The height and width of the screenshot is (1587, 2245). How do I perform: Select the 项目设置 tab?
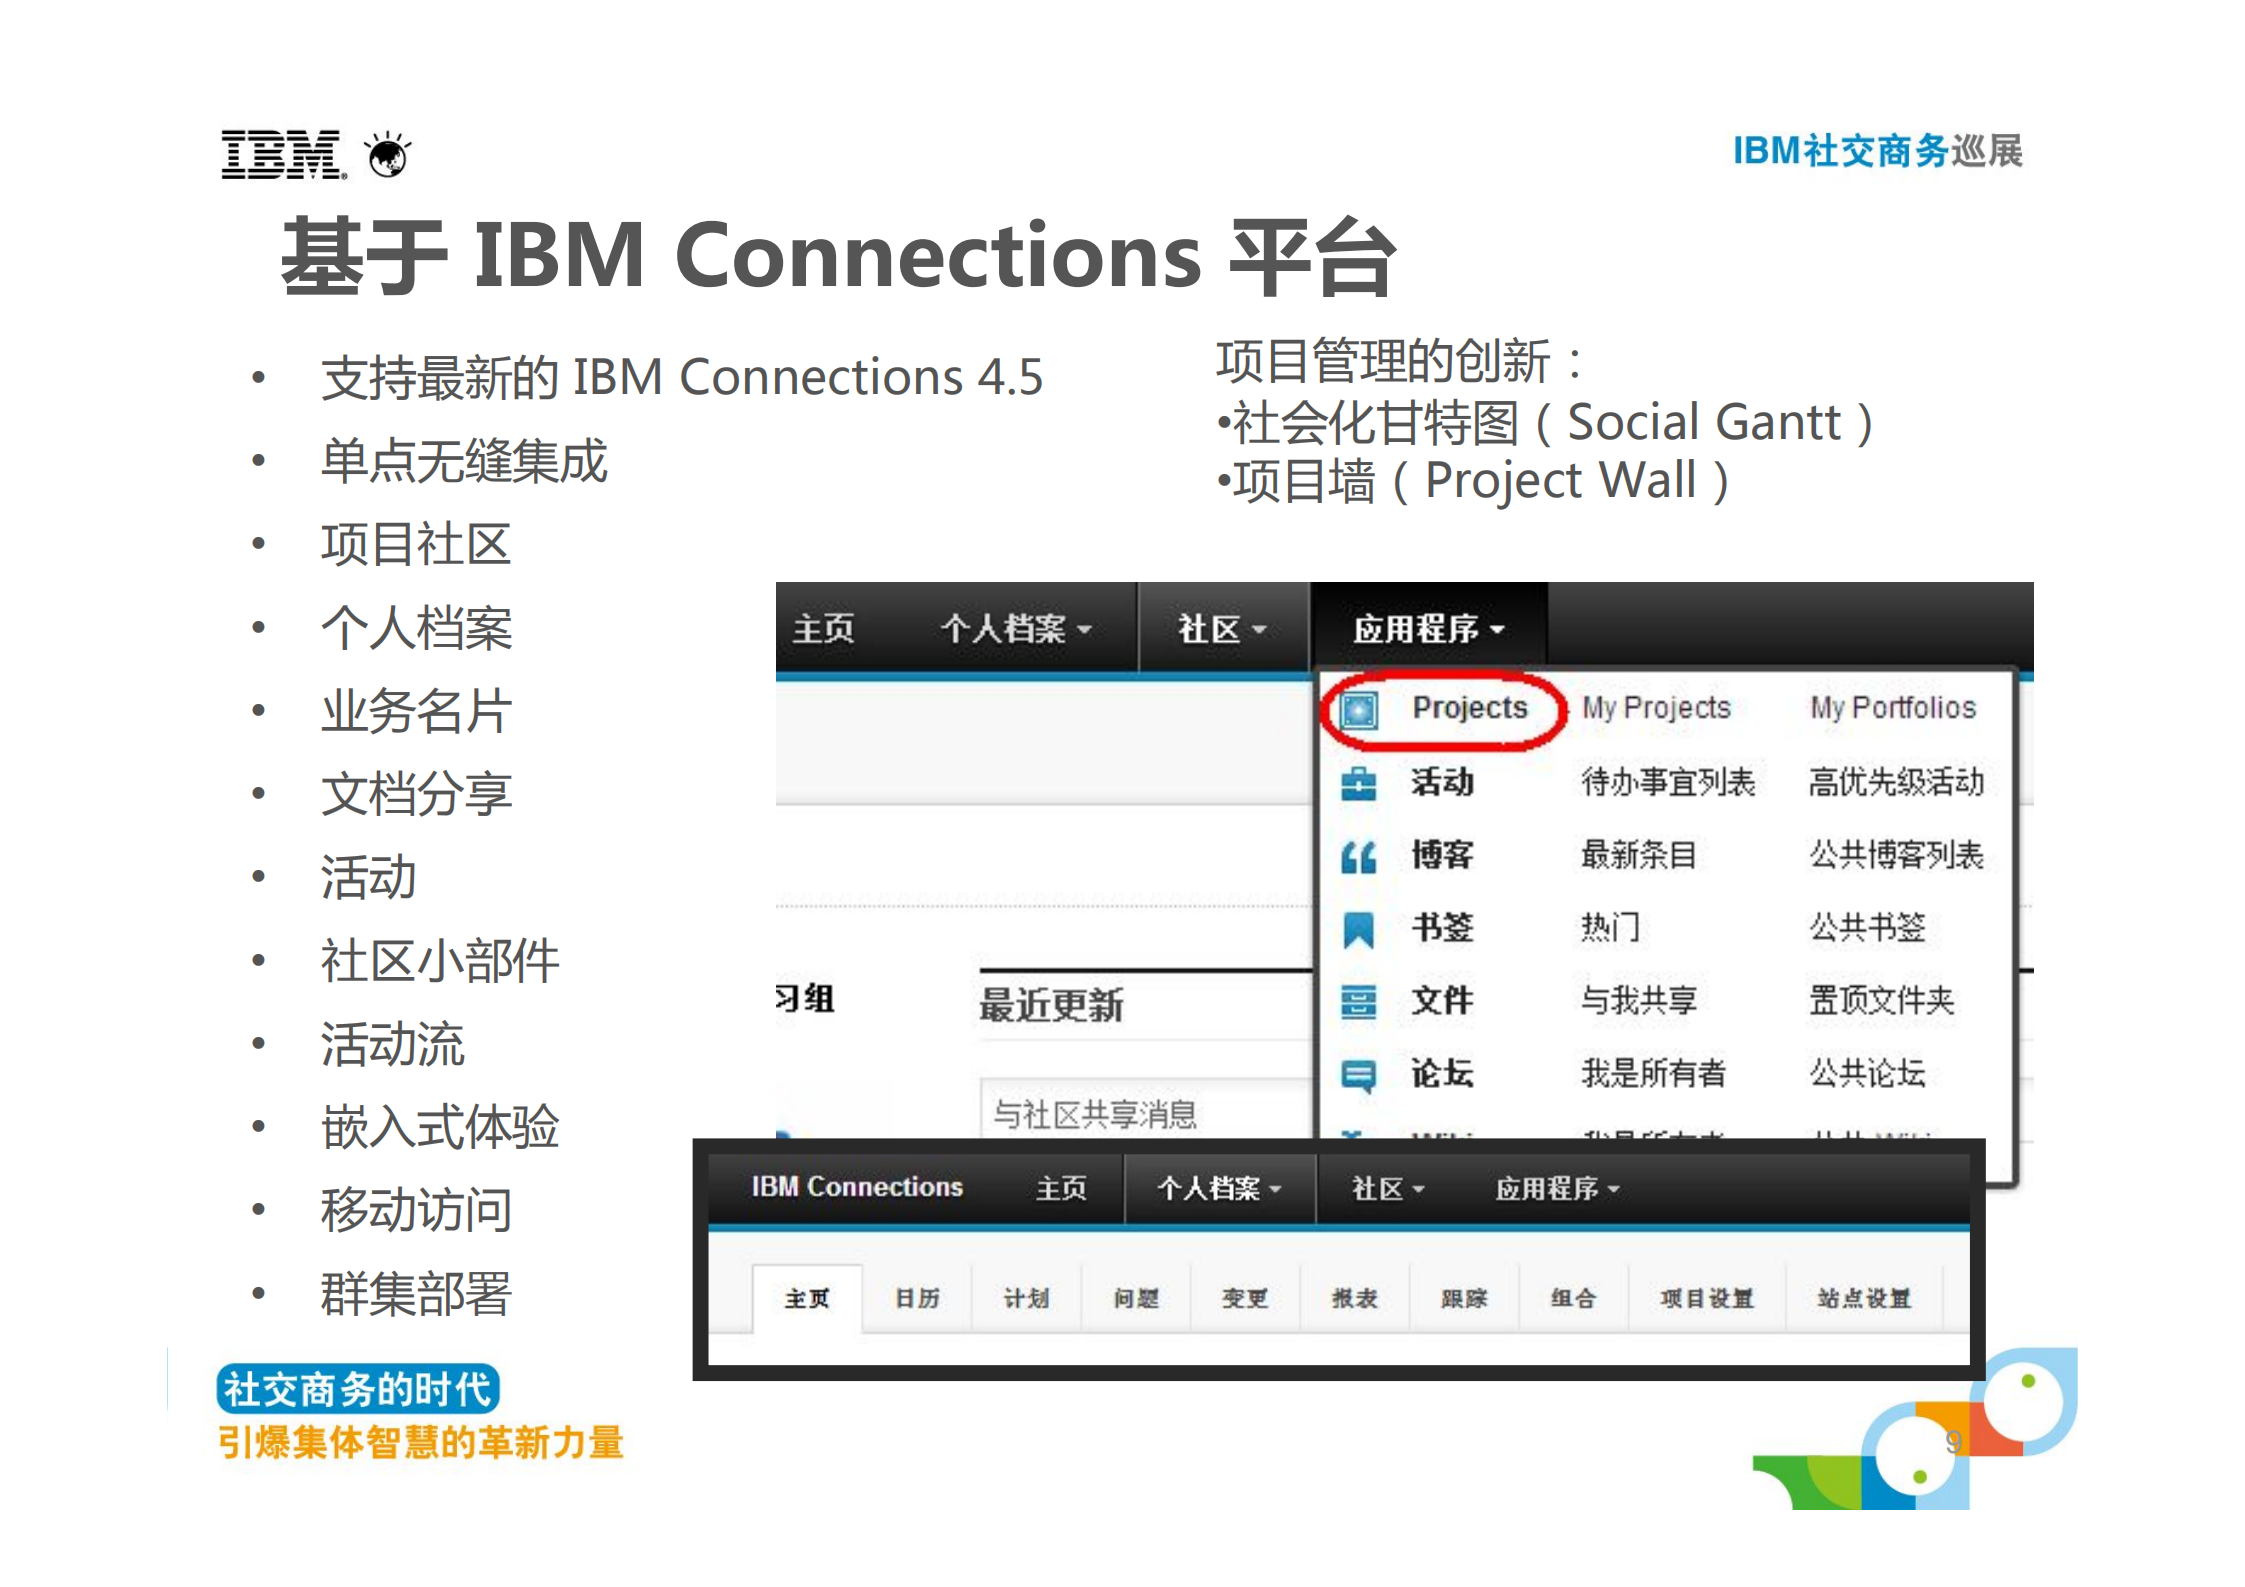coord(1706,1297)
